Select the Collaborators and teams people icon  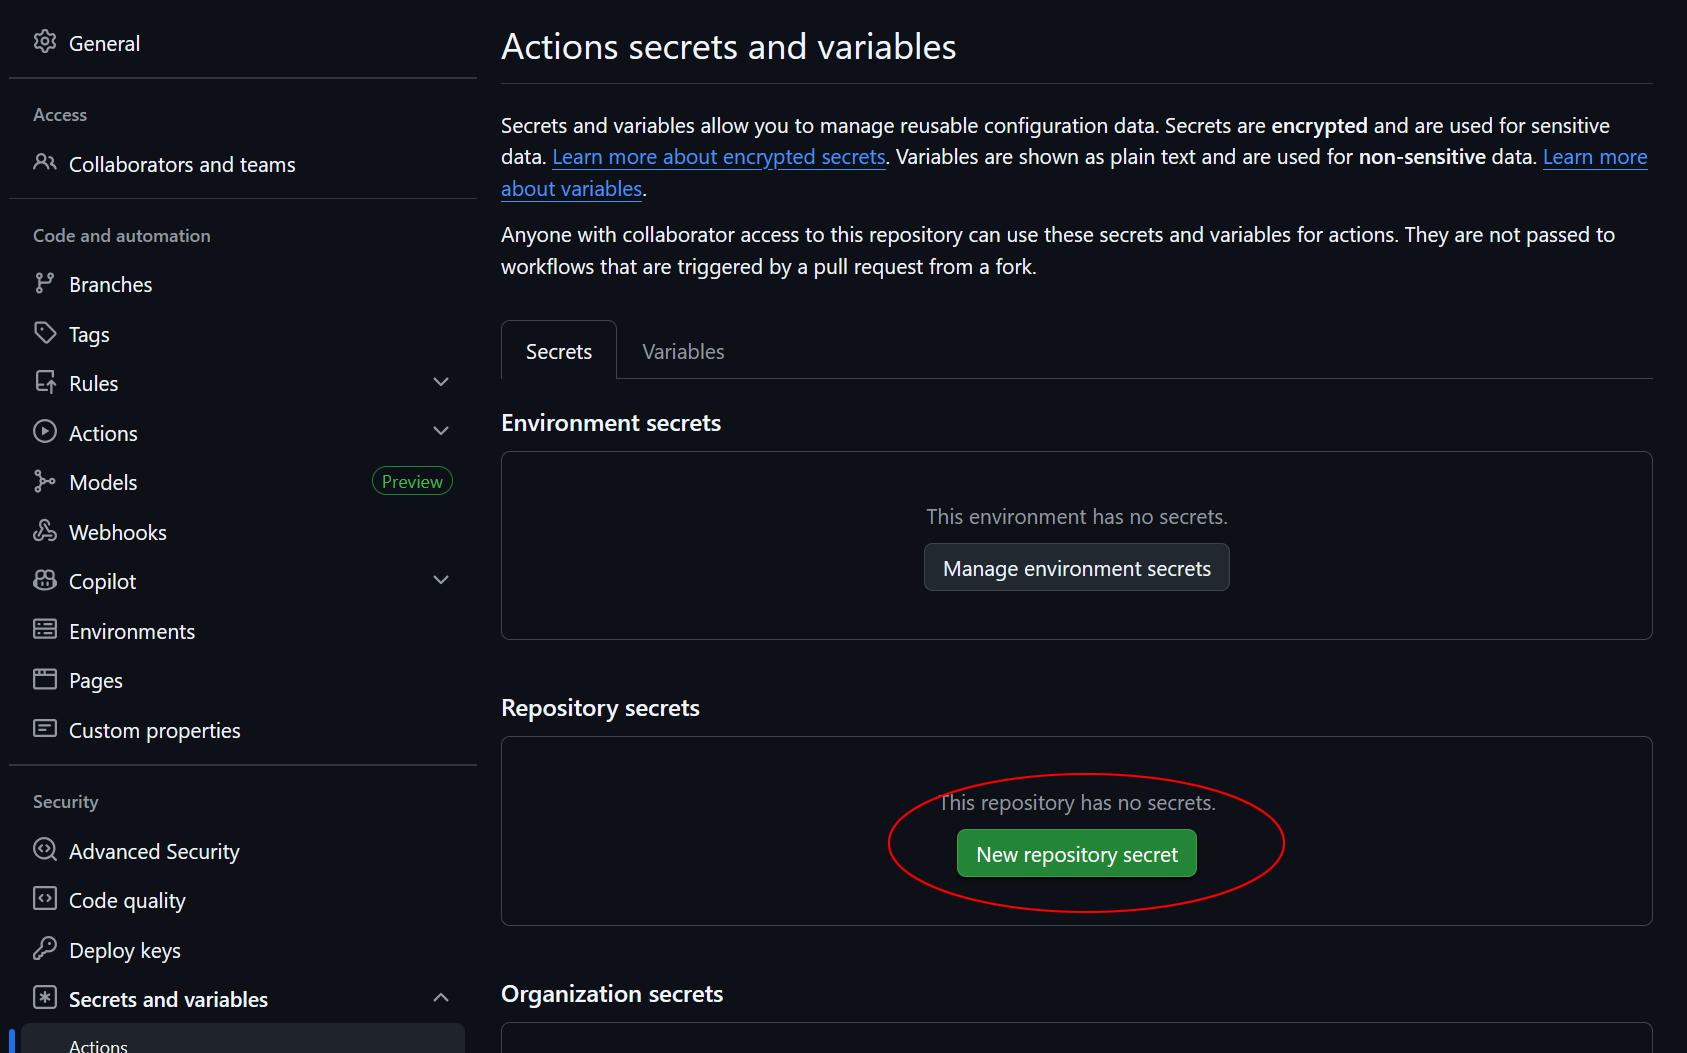point(45,163)
